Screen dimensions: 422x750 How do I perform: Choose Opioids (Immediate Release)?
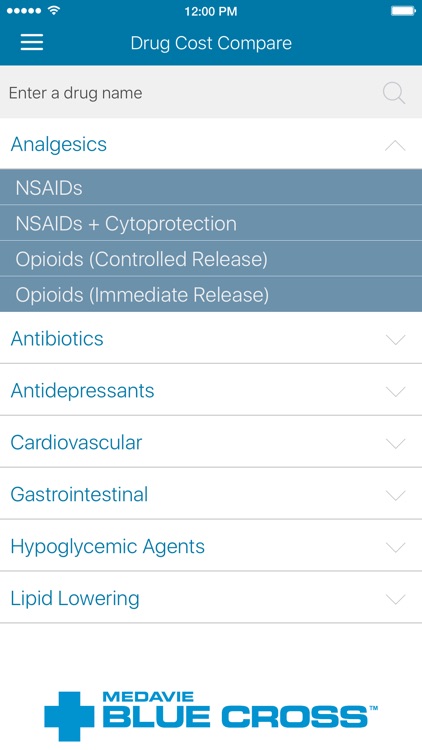(x=211, y=294)
